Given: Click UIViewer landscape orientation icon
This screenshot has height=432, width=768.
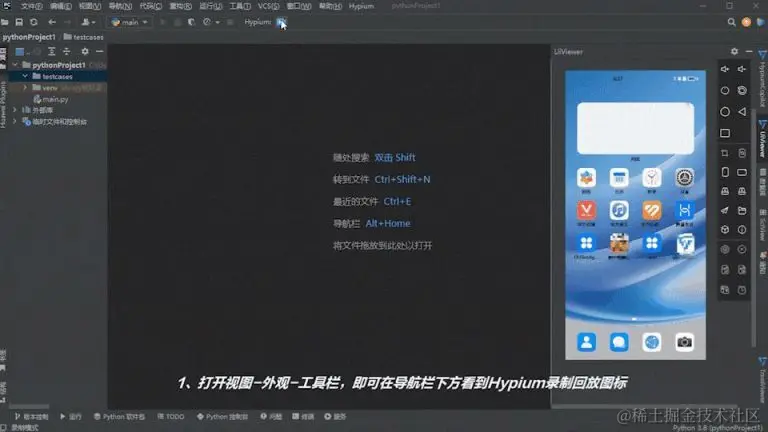Looking at the screenshot, I should click(742, 172).
